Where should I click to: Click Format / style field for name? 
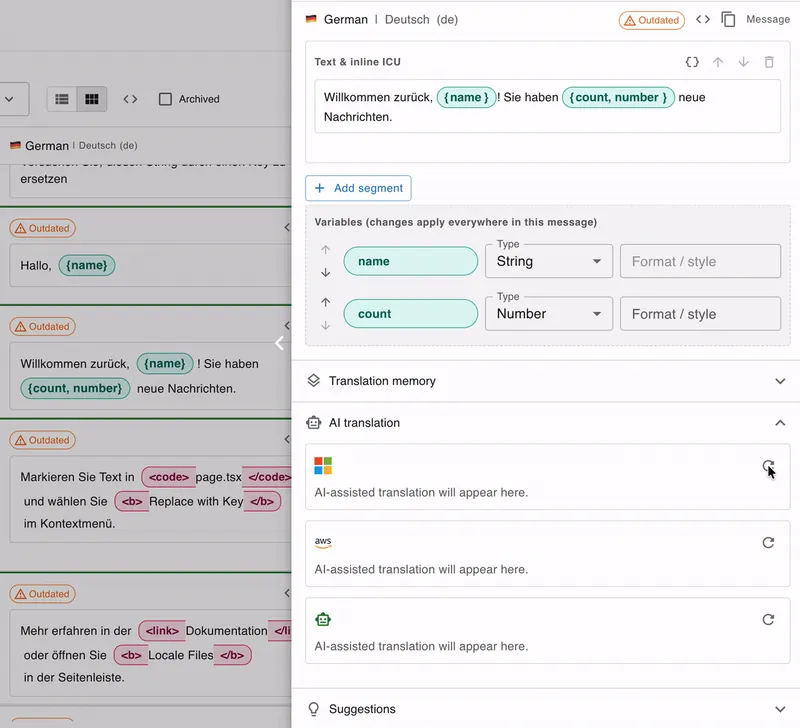click(x=700, y=261)
